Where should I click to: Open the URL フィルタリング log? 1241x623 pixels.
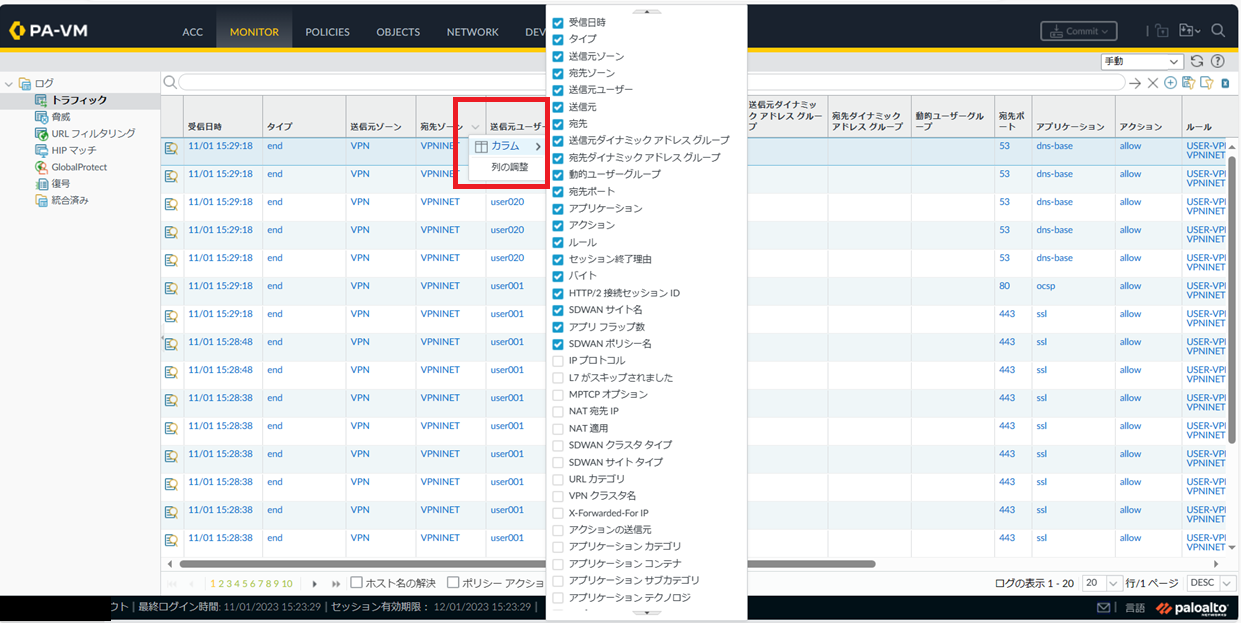92,134
